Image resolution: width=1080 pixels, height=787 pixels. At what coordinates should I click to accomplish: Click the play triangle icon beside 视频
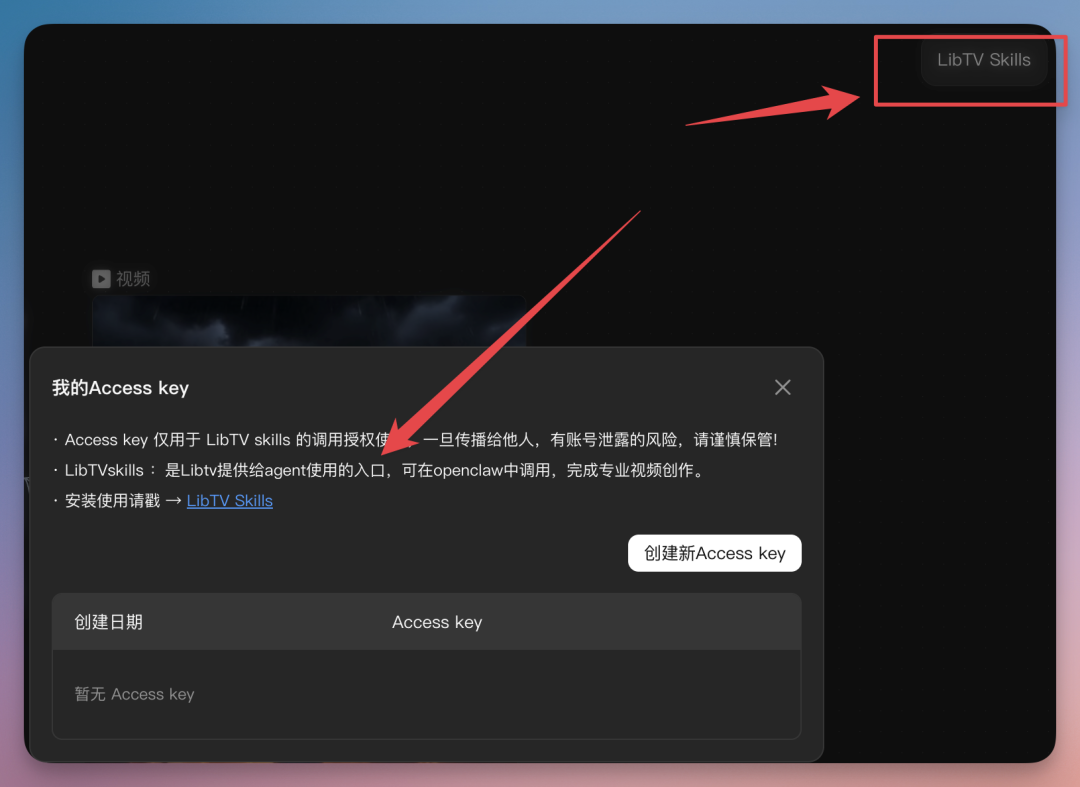100,278
